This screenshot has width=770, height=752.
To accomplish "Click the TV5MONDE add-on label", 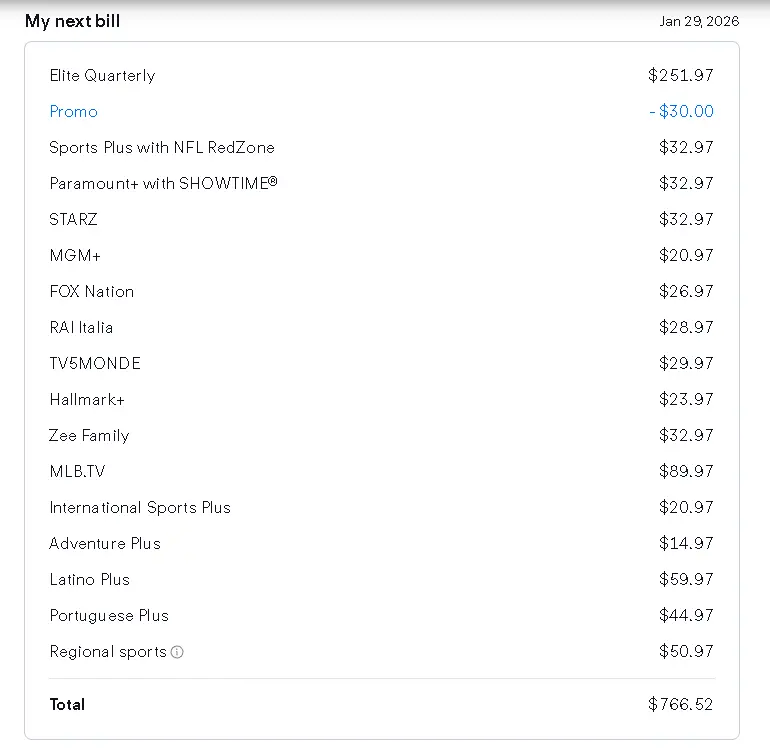I will 95,363.
